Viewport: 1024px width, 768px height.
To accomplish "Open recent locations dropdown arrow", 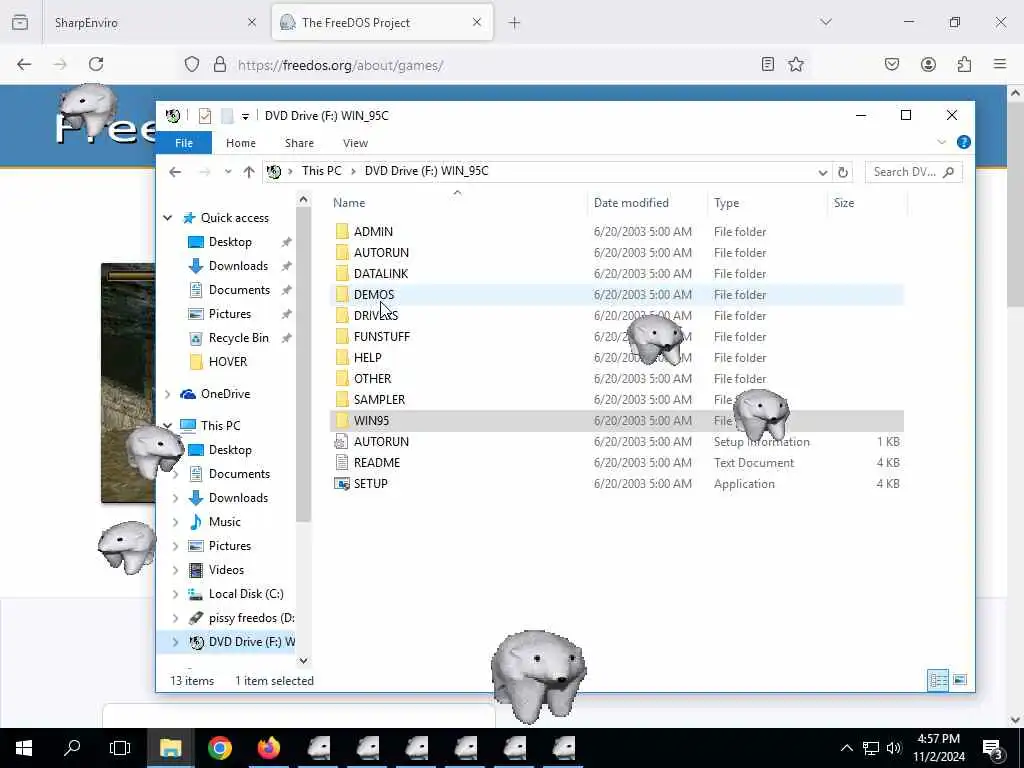I will [228, 172].
